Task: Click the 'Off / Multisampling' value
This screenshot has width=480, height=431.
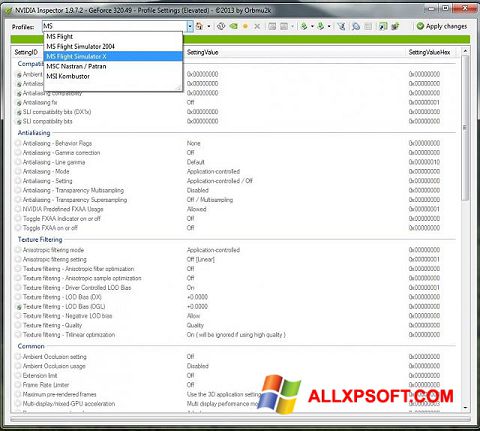Action: (210, 200)
